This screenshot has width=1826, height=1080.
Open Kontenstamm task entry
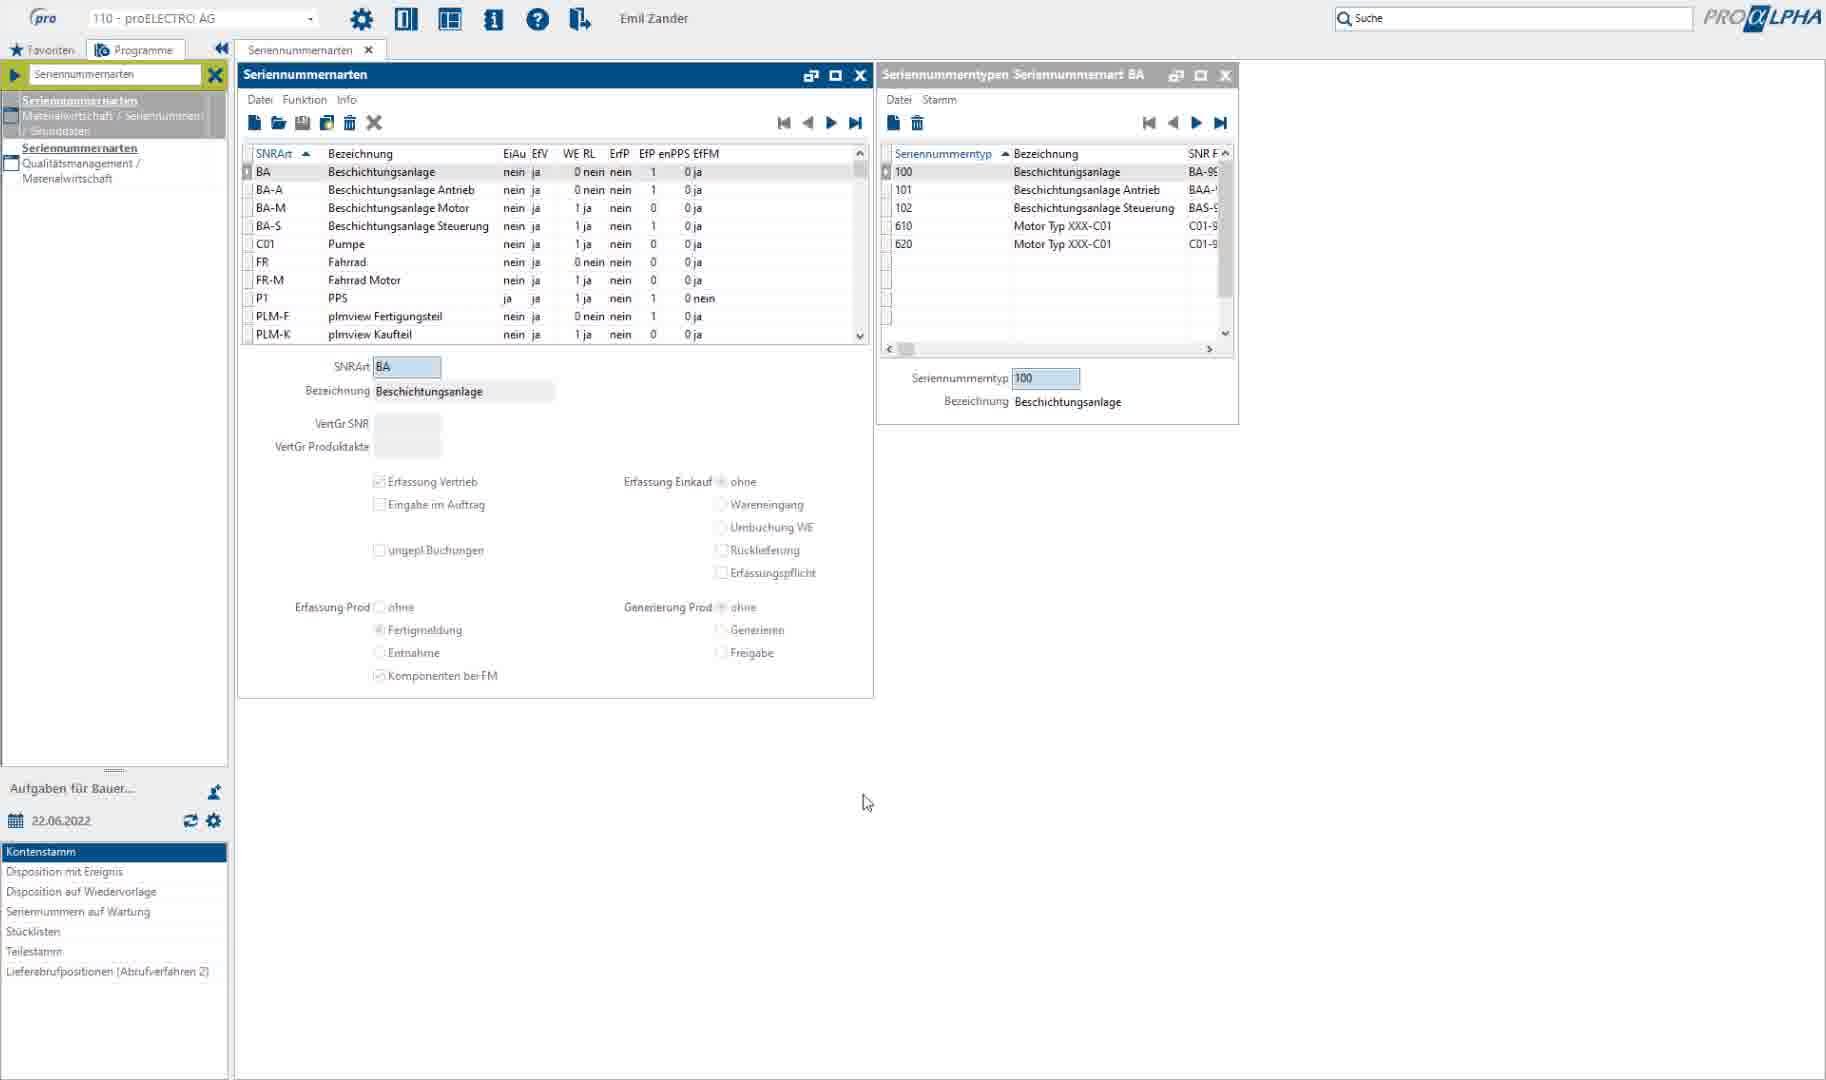[x=114, y=852]
